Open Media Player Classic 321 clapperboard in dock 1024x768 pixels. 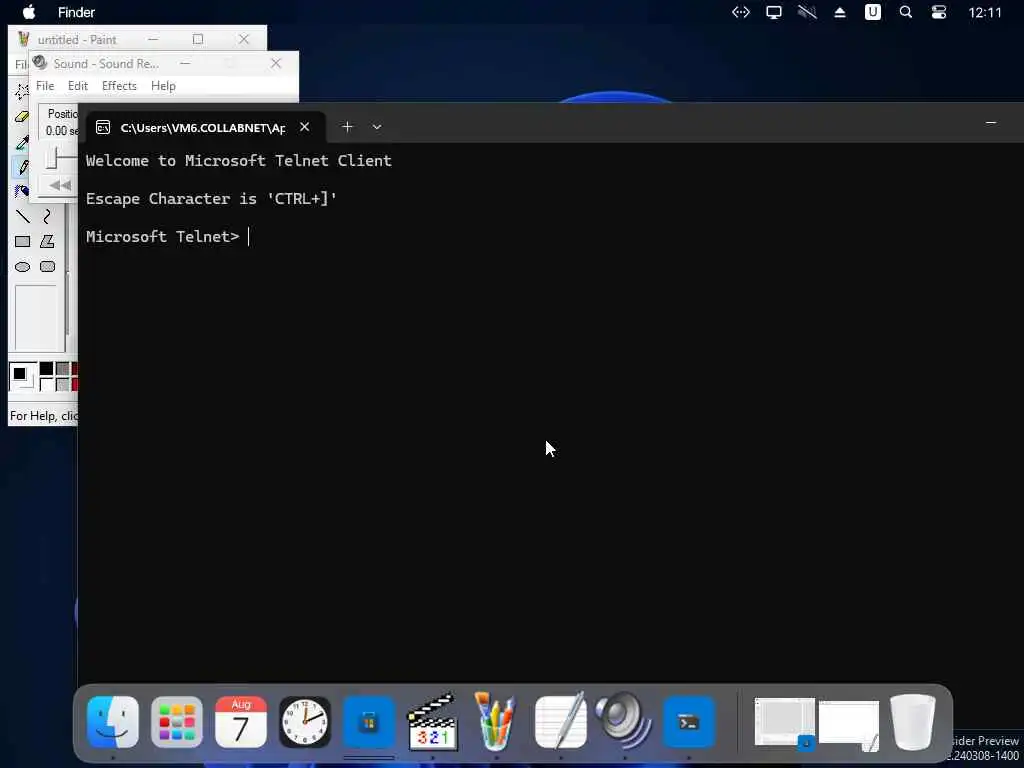(x=432, y=722)
